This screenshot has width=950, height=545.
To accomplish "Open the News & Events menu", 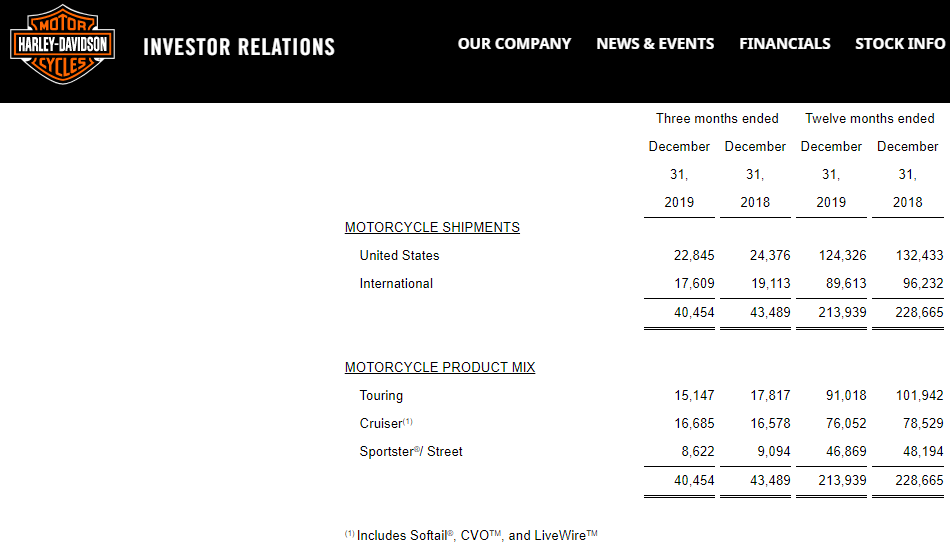I will (x=655, y=44).
